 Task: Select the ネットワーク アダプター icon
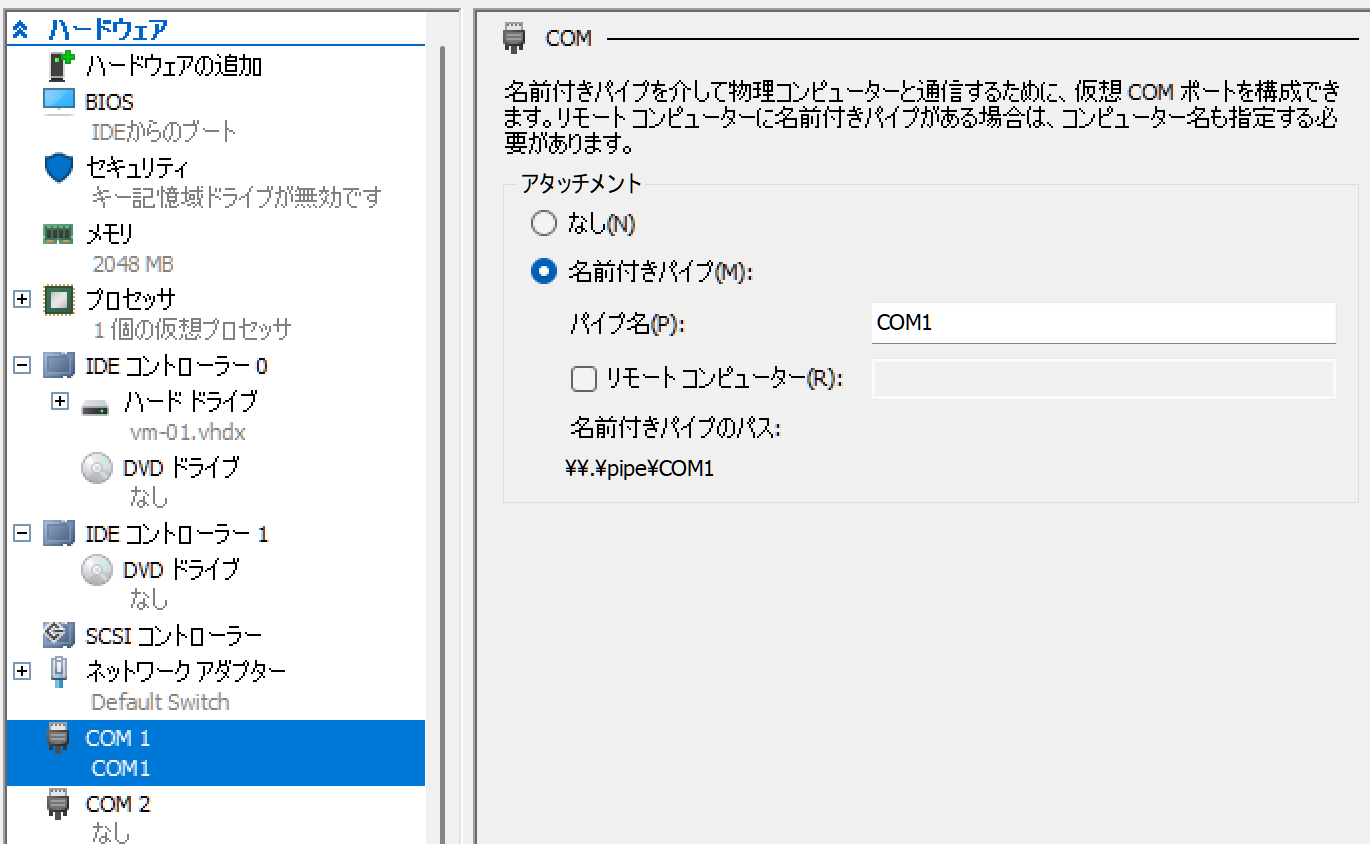pos(58,670)
